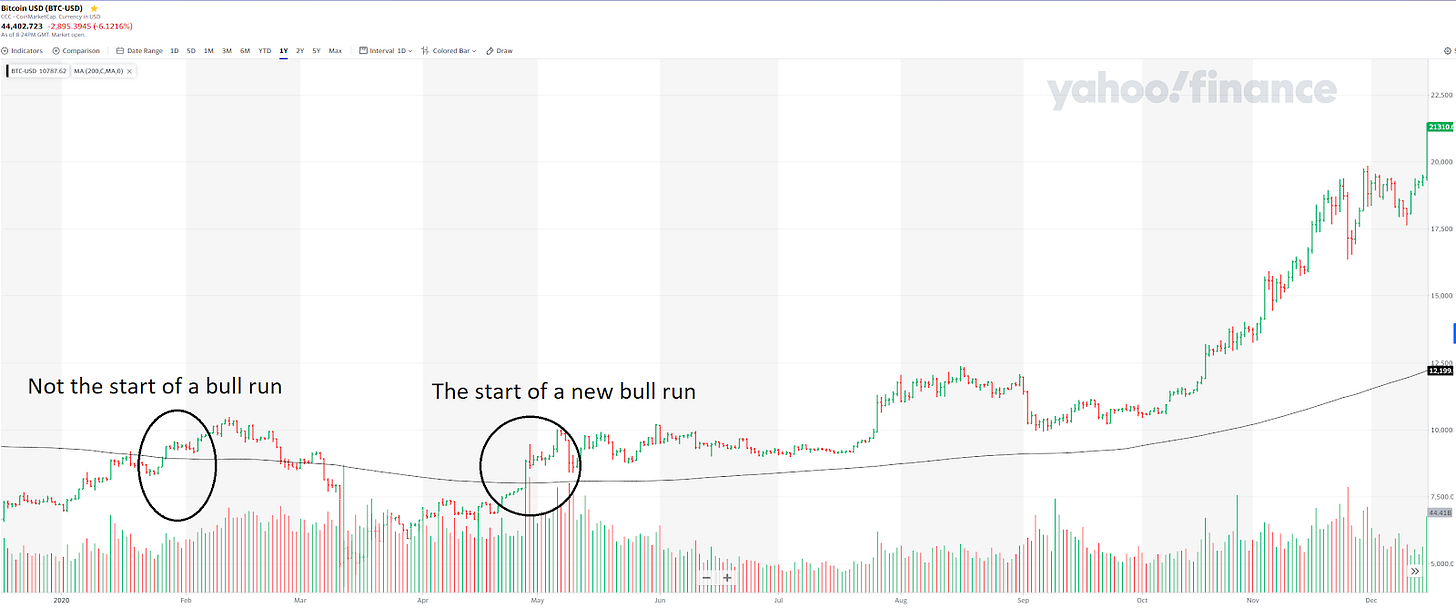Viewport: 1456px width, 610px height.
Task: Expand the Colored Bar chart type dropdown
Action: pos(450,50)
